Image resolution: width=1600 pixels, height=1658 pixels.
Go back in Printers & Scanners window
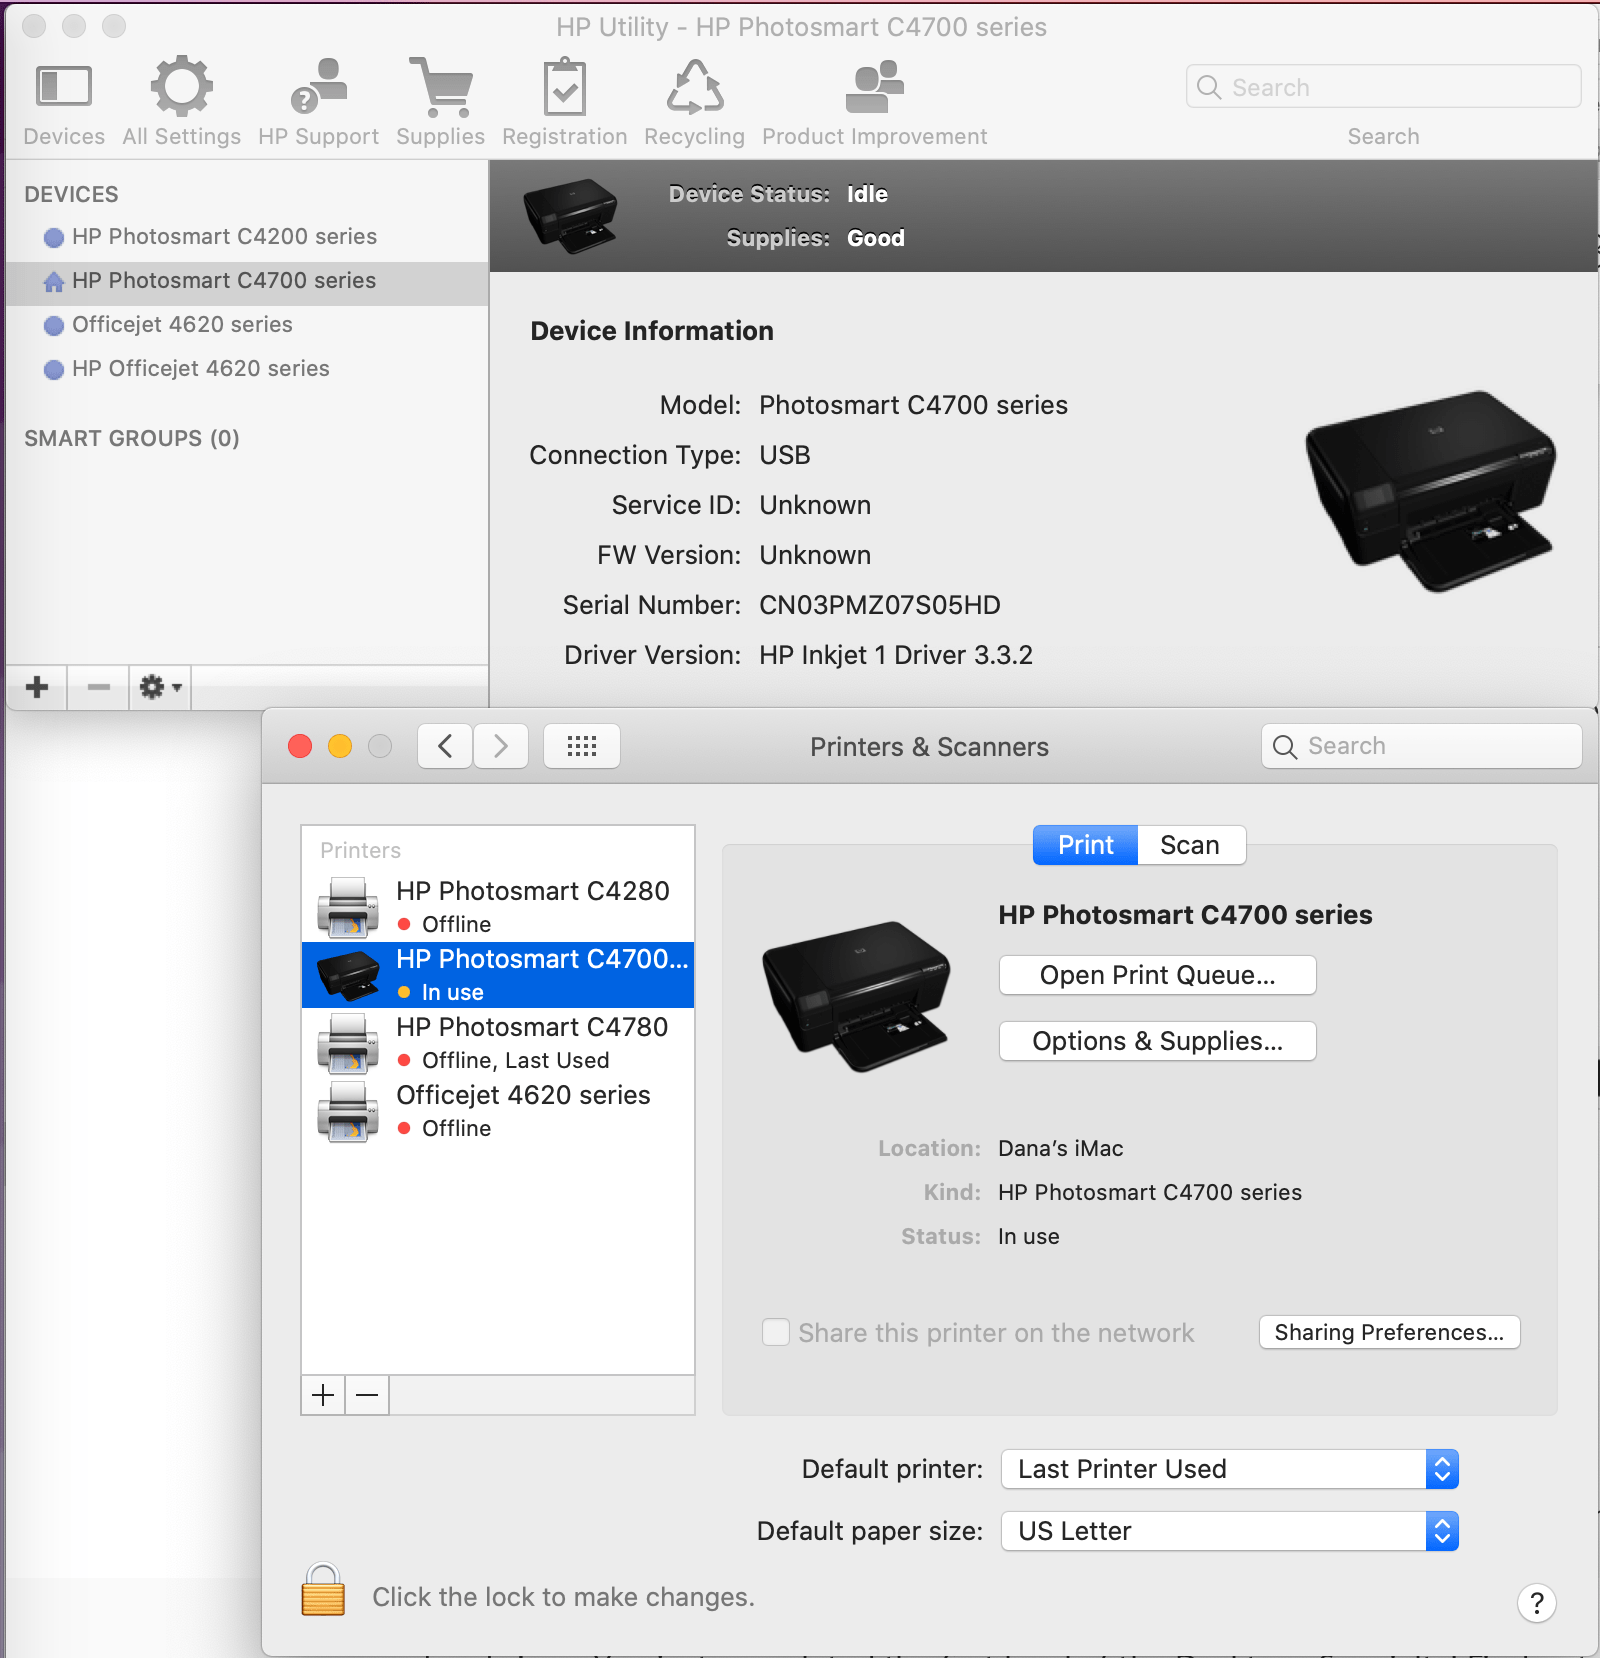point(445,746)
